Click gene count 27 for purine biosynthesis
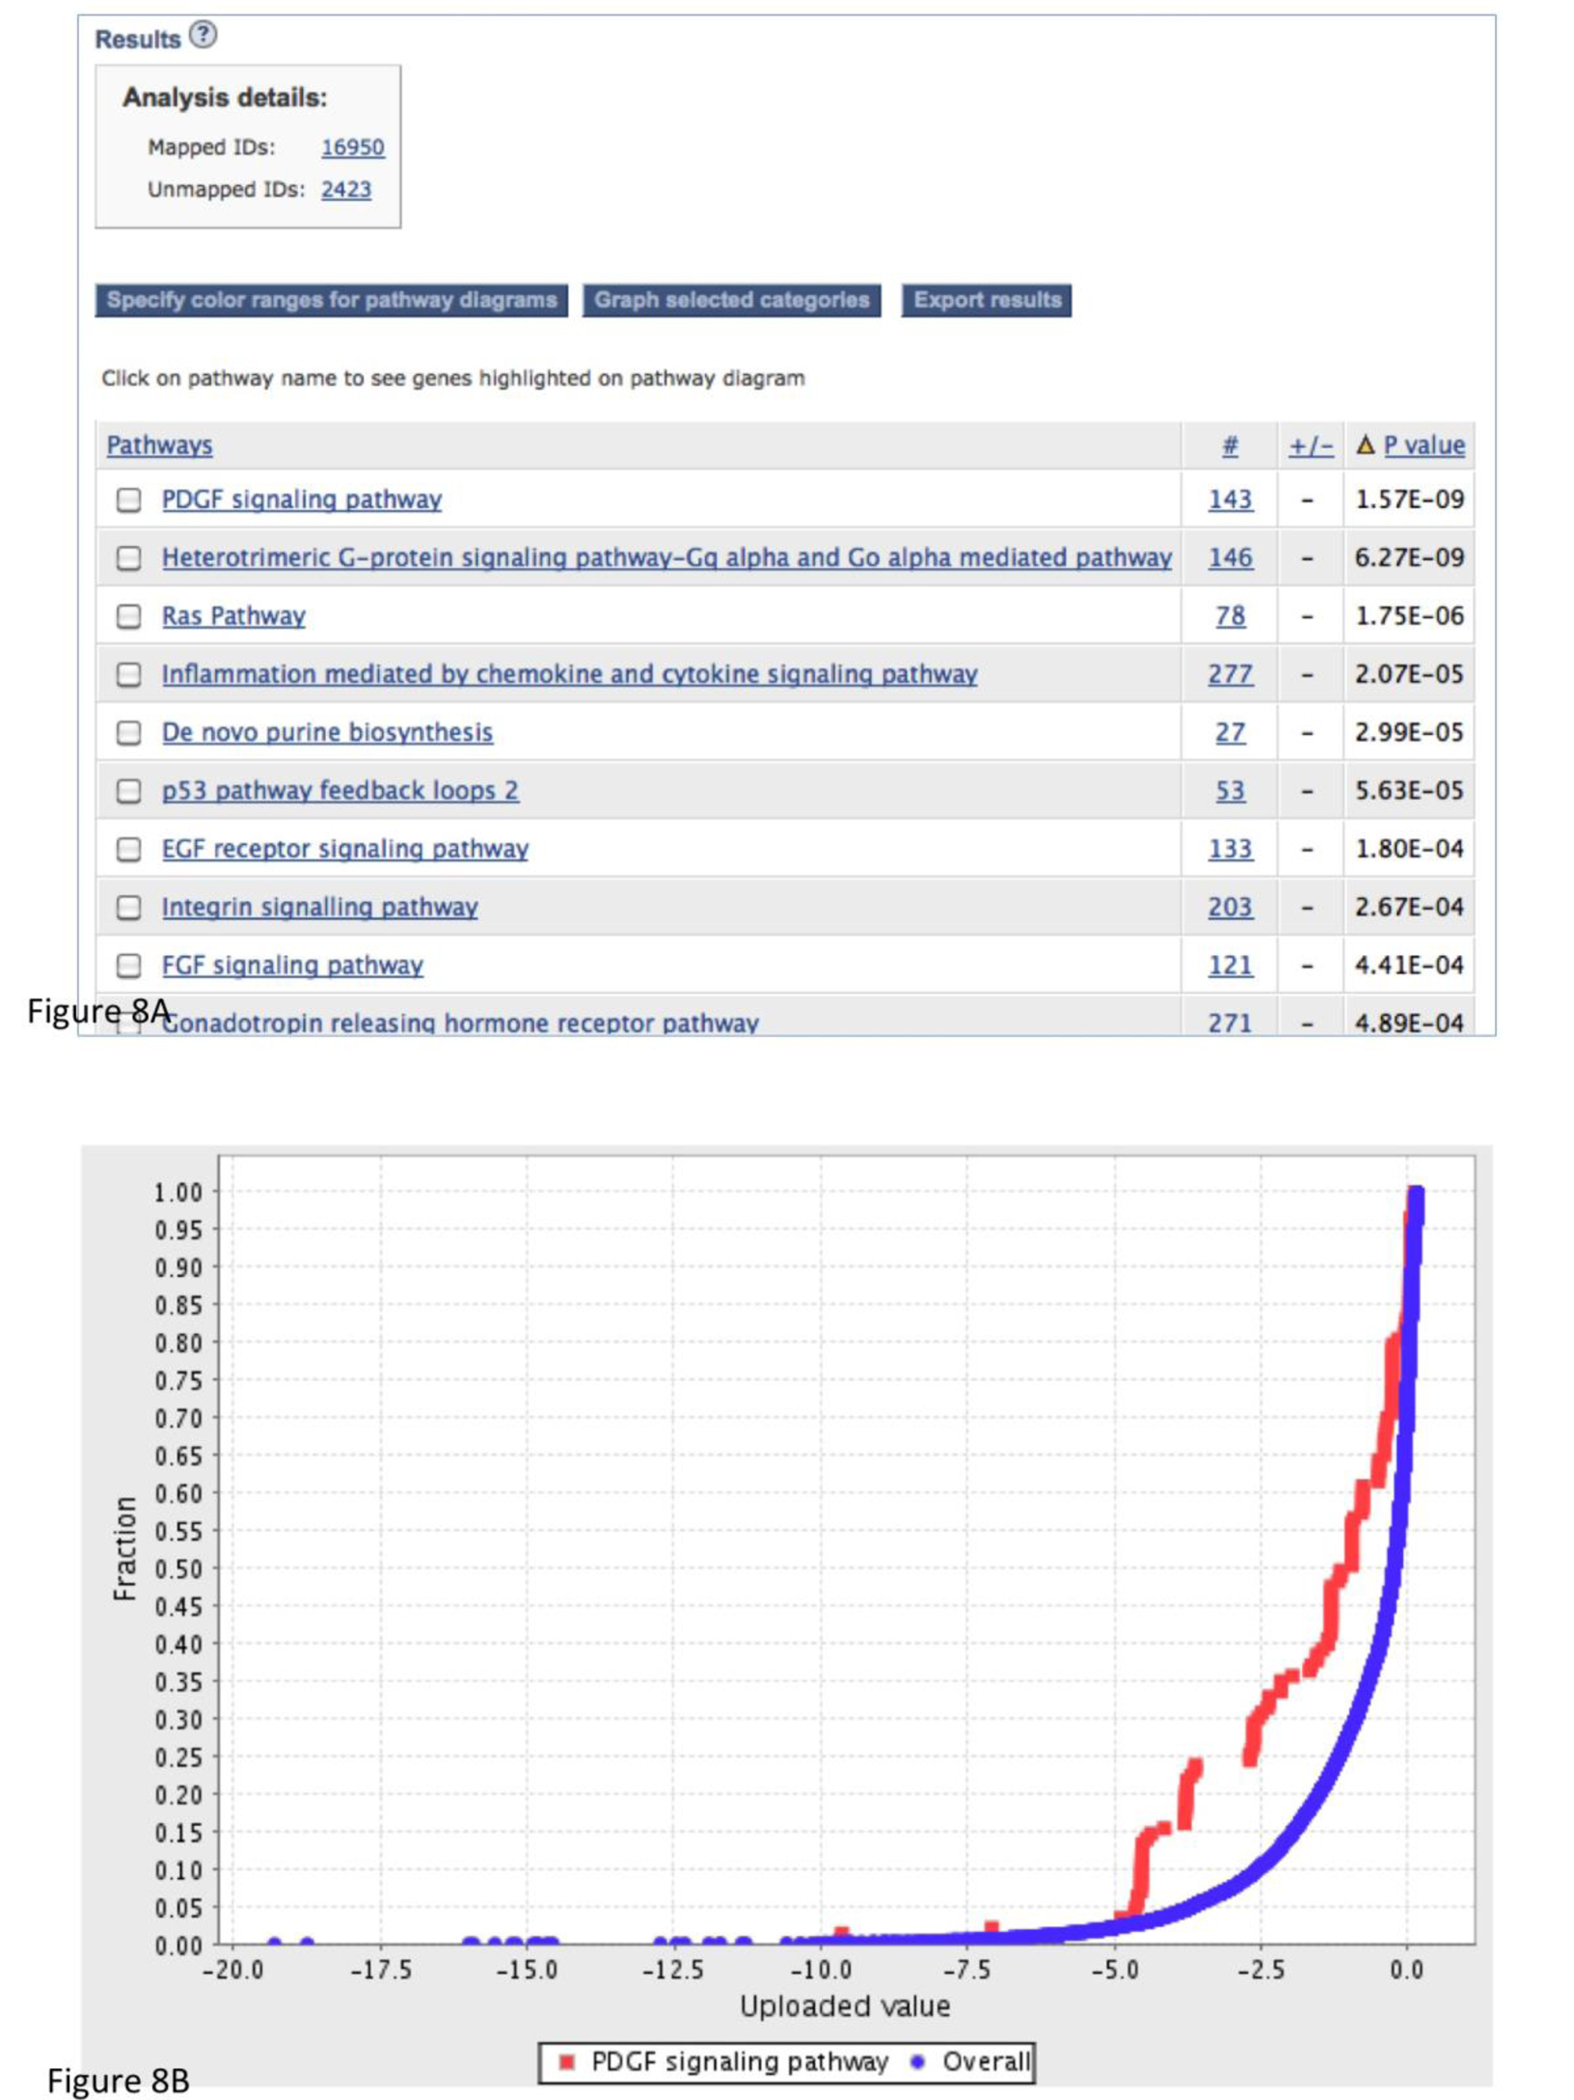Viewport: 1574px width, 2100px height. pyautogui.click(x=1230, y=732)
